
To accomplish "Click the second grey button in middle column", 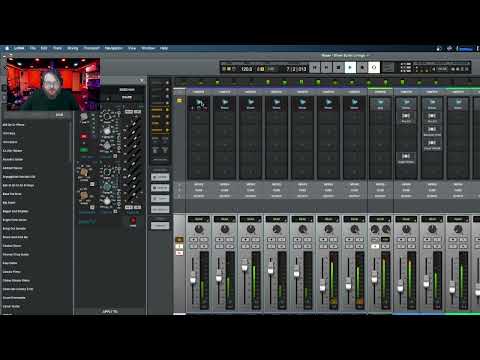I will pos(160,188).
